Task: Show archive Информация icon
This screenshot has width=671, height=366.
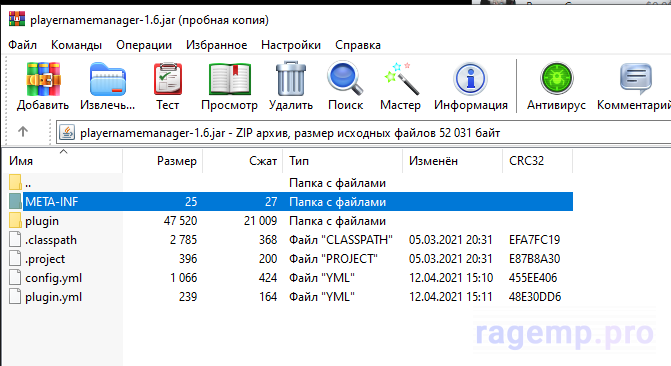Action: (x=470, y=79)
